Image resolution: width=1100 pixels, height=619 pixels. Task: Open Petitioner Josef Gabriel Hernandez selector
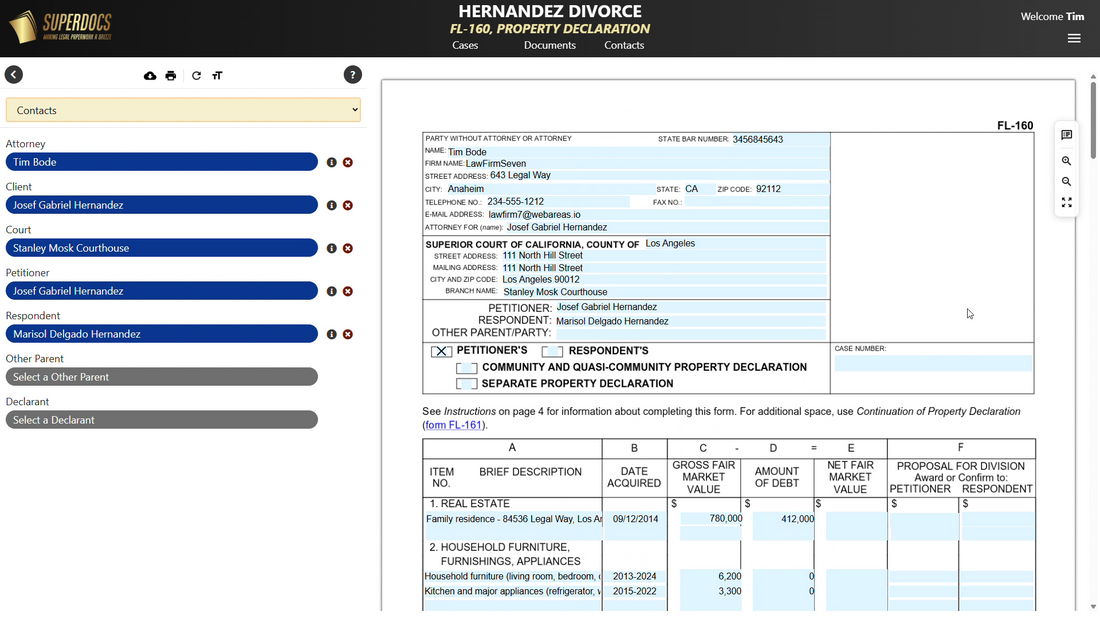pos(161,291)
